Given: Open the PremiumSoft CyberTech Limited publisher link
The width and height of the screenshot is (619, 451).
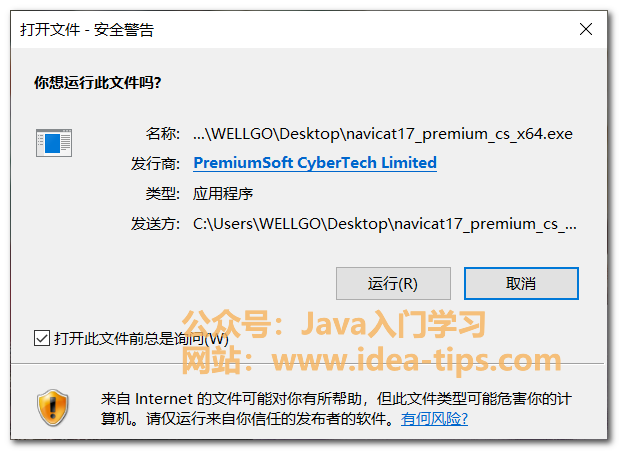Looking at the screenshot, I should tap(315, 163).
